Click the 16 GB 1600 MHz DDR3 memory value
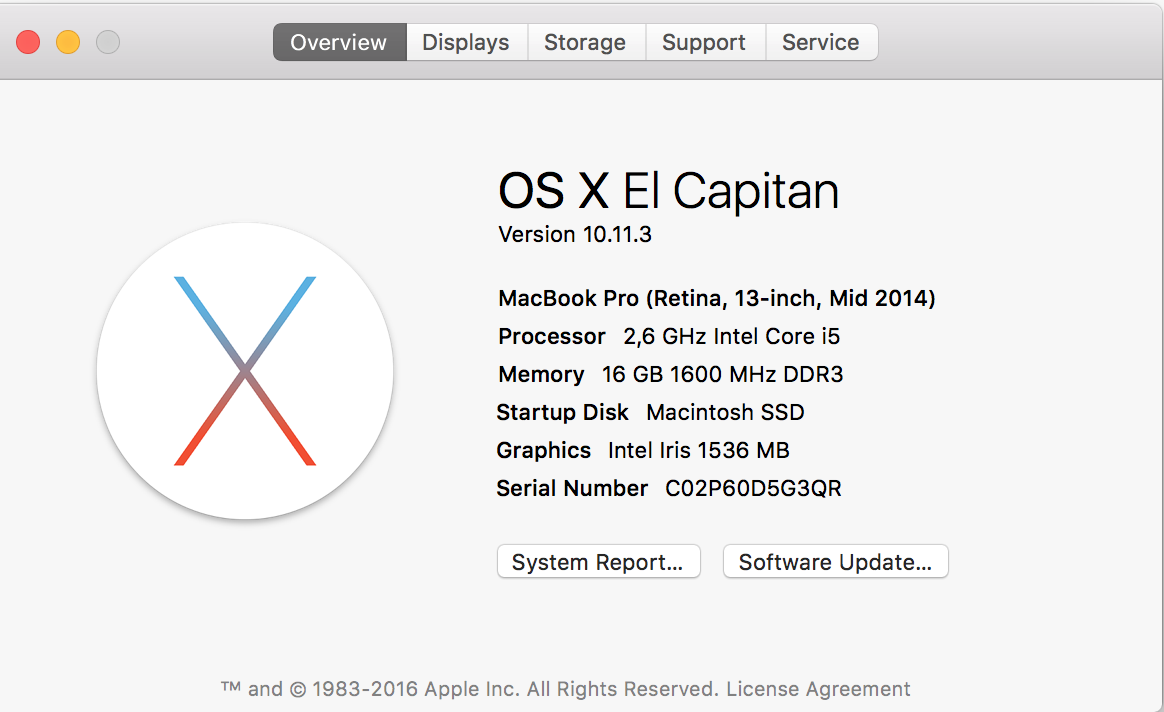 pos(722,374)
